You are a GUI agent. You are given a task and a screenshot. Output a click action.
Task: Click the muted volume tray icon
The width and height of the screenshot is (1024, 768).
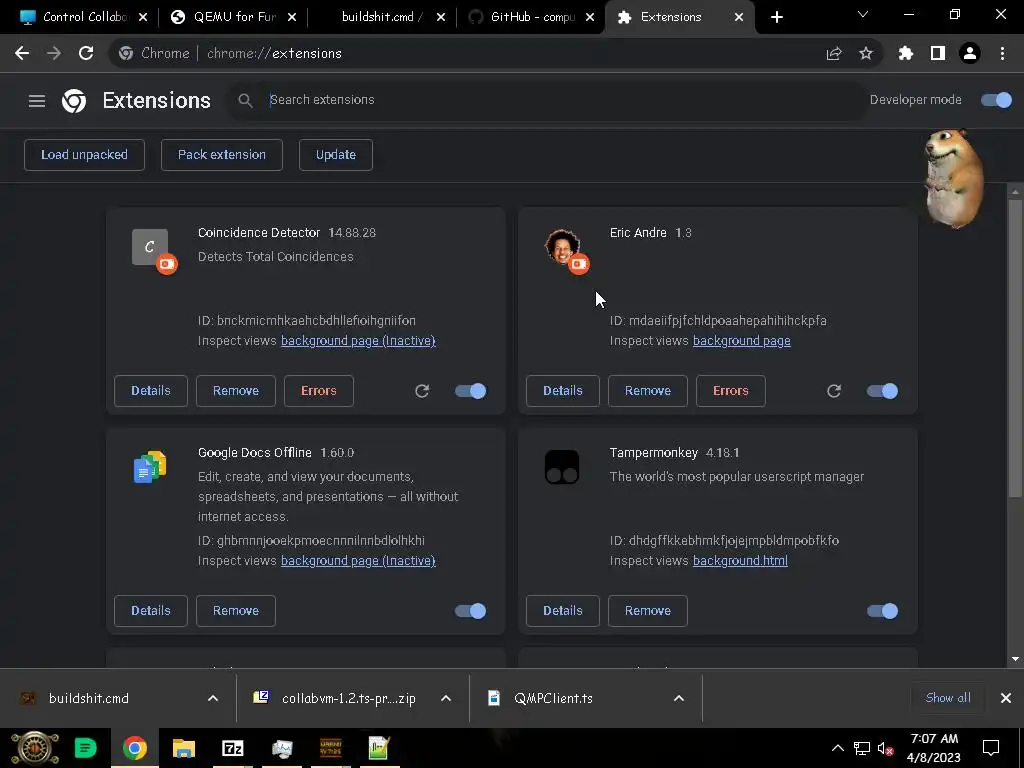pyautogui.click(x=886, y=748)
